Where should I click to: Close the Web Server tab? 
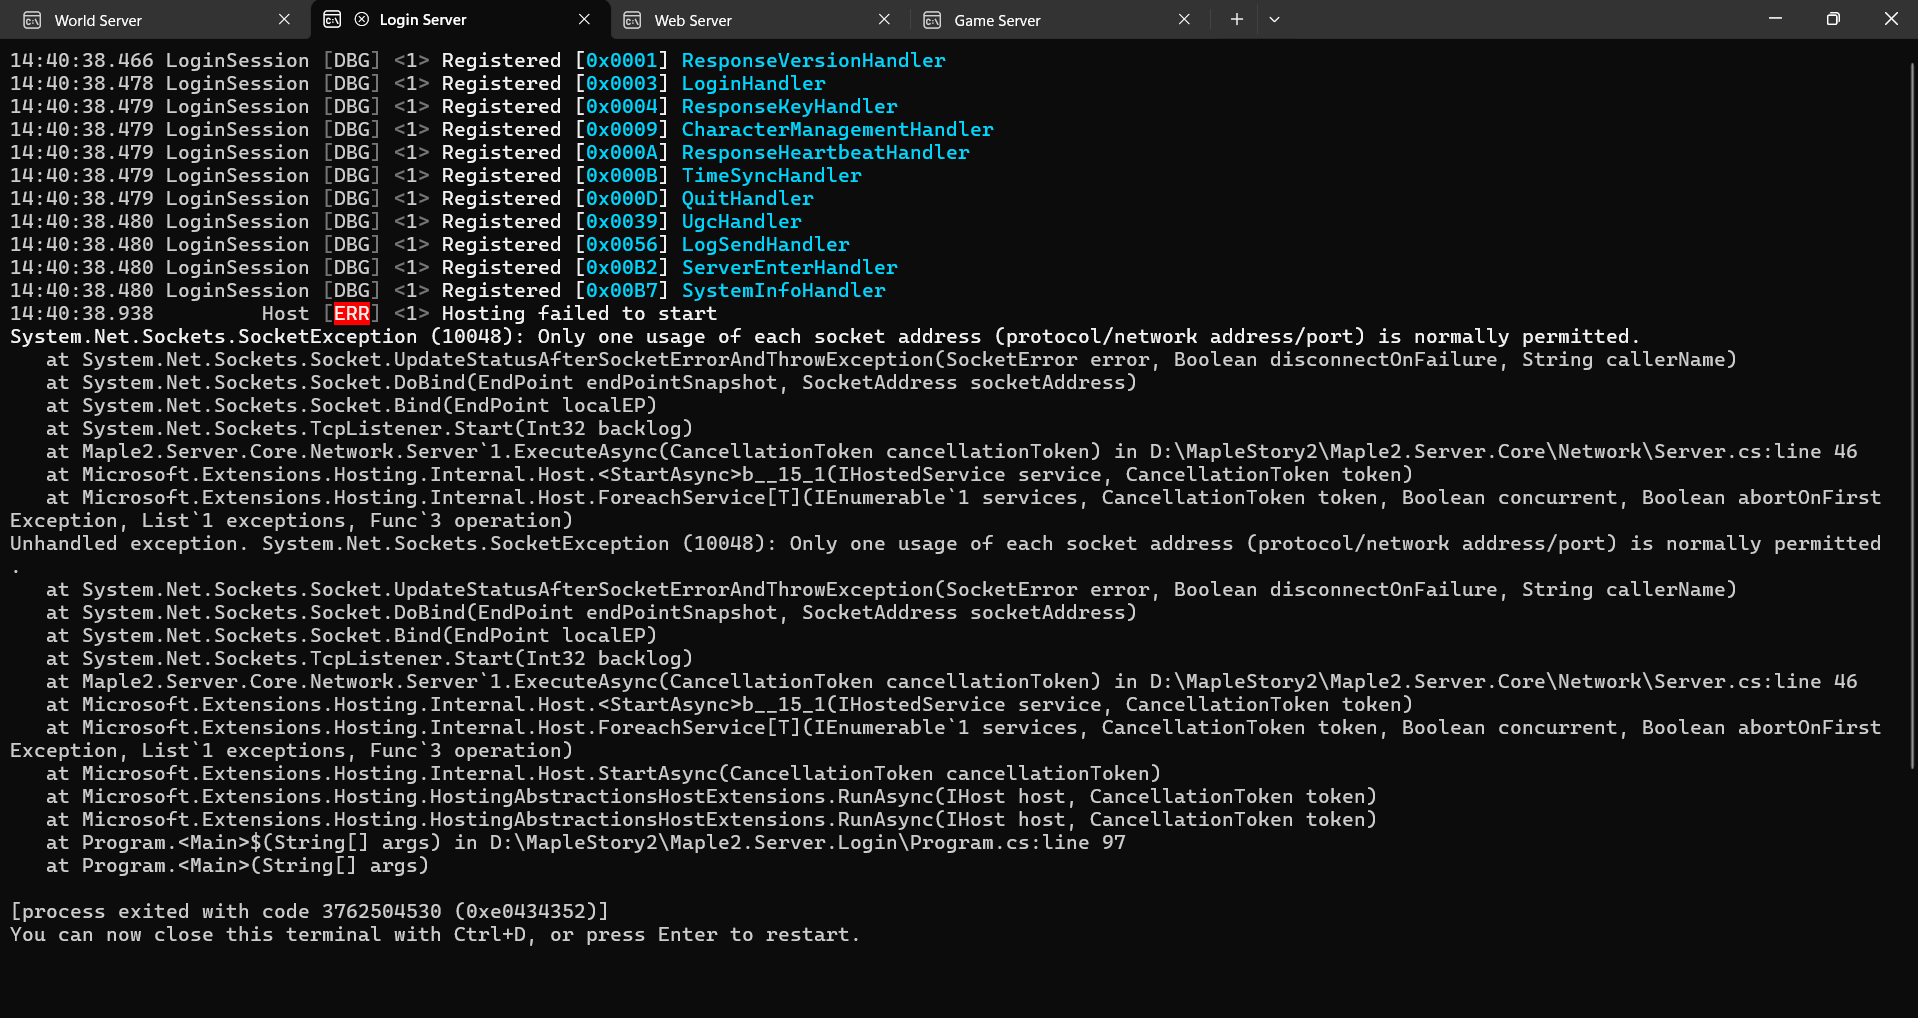tap(884, 20)
